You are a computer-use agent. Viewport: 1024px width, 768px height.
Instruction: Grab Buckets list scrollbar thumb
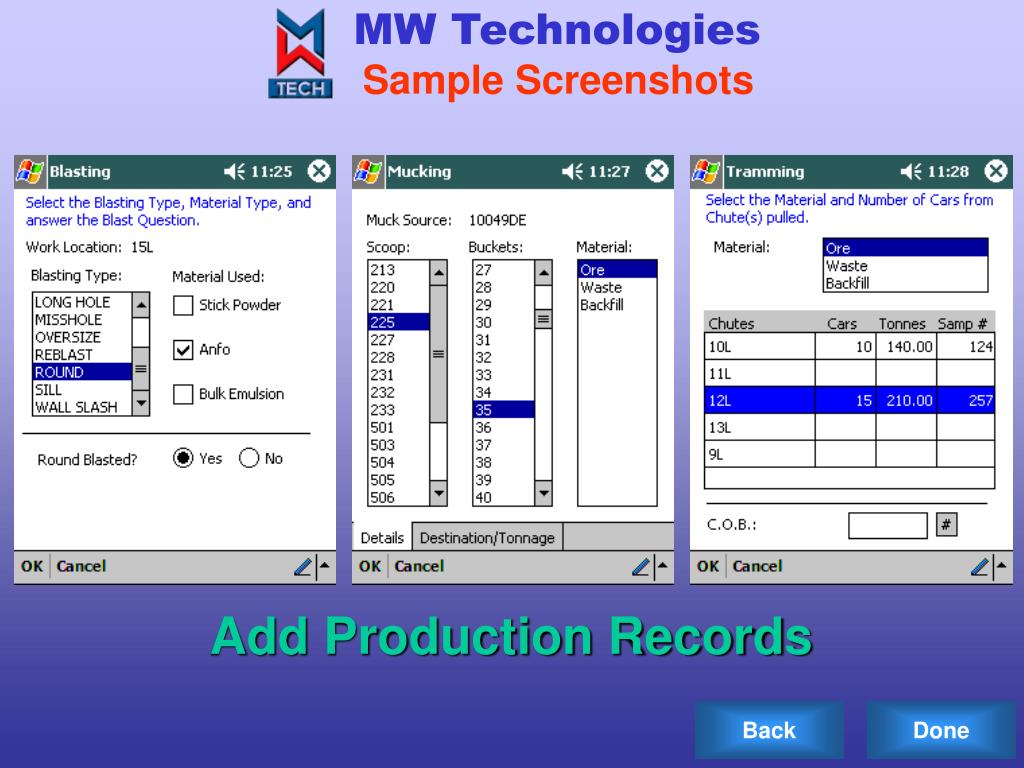point(543,319)
